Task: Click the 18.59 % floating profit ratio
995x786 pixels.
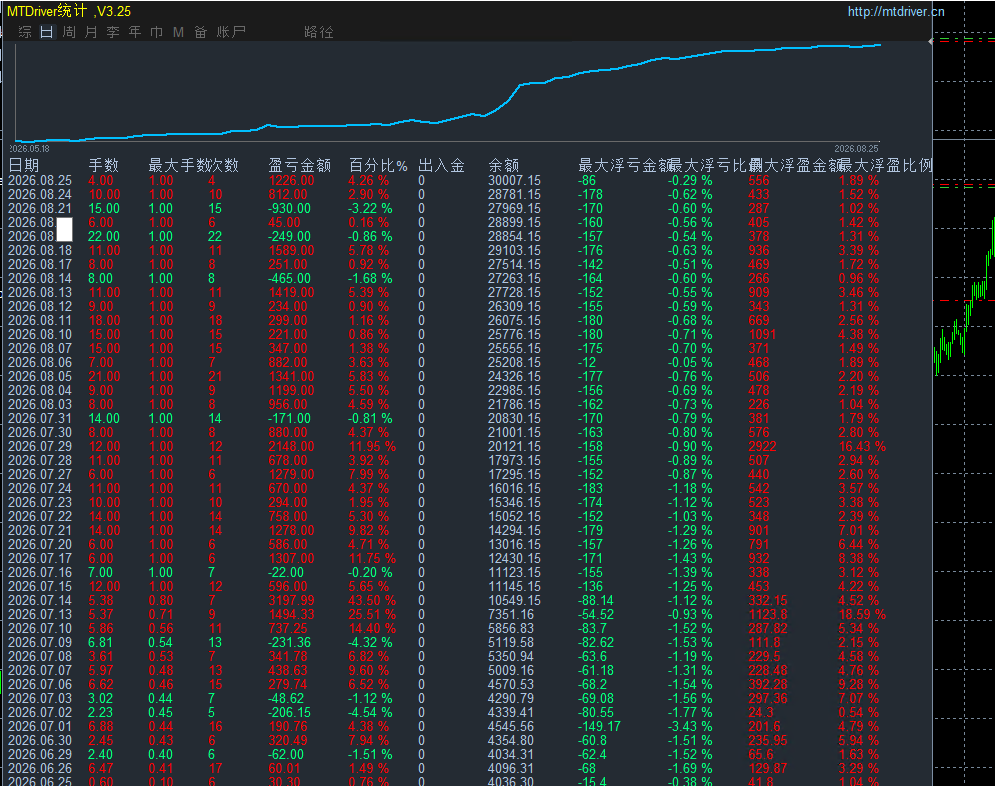Action: tap(862, 614)
